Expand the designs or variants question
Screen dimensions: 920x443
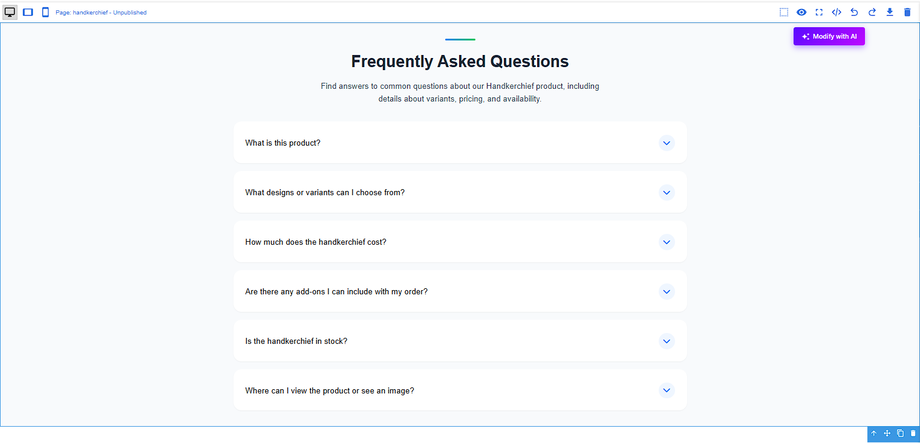point(667,192)
